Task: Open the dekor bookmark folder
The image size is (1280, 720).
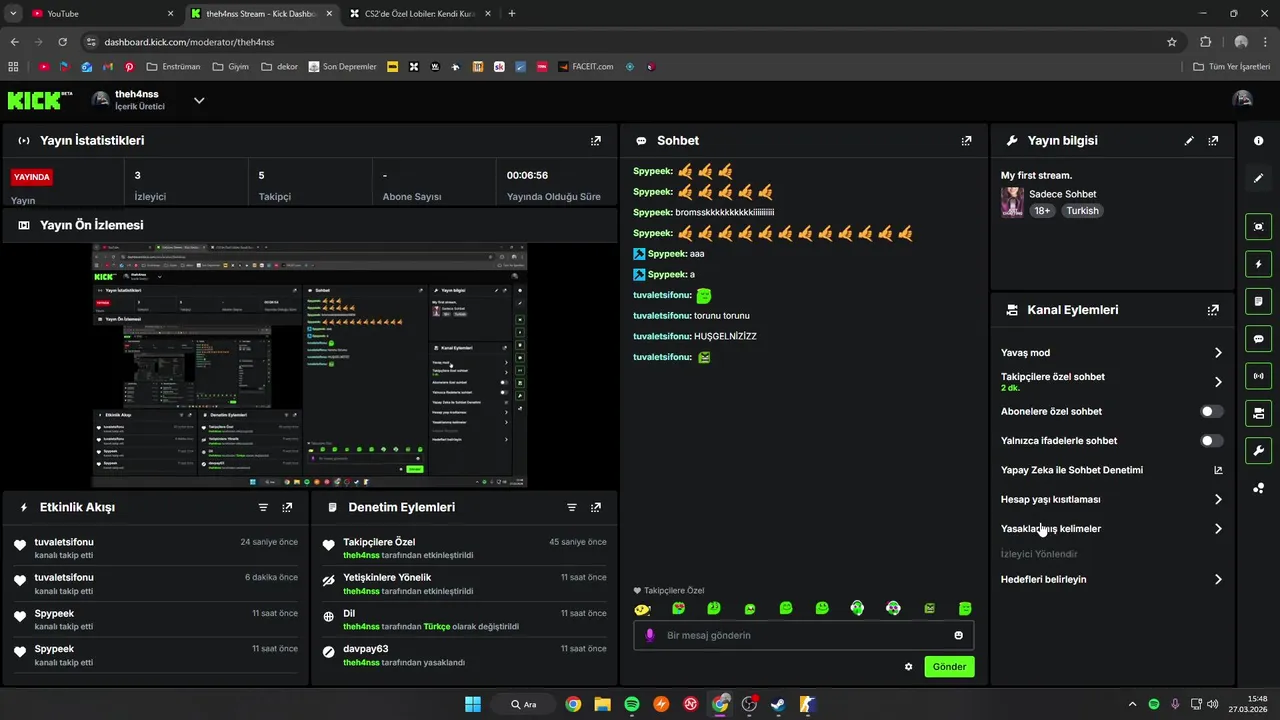Action: (280, 67)
